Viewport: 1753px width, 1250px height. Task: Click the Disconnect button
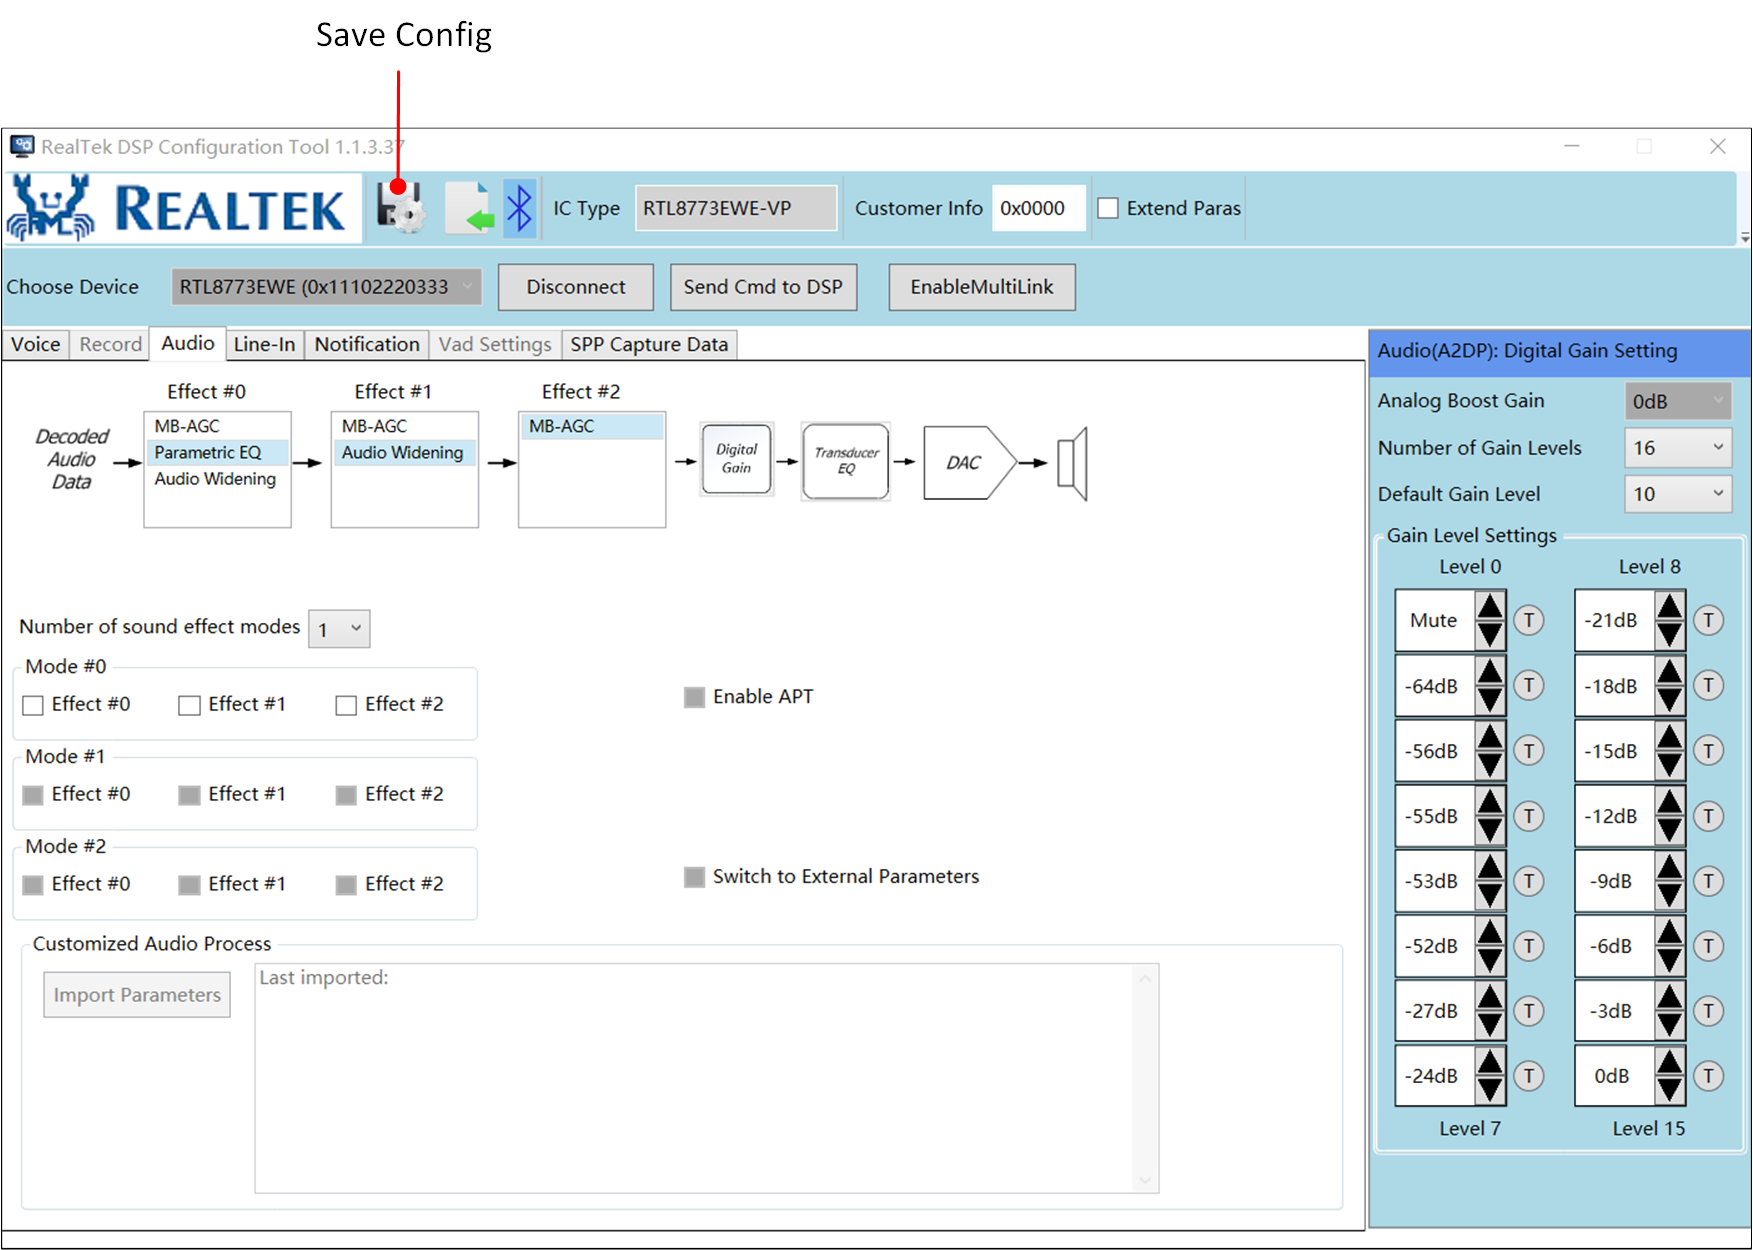coord(576,287)
